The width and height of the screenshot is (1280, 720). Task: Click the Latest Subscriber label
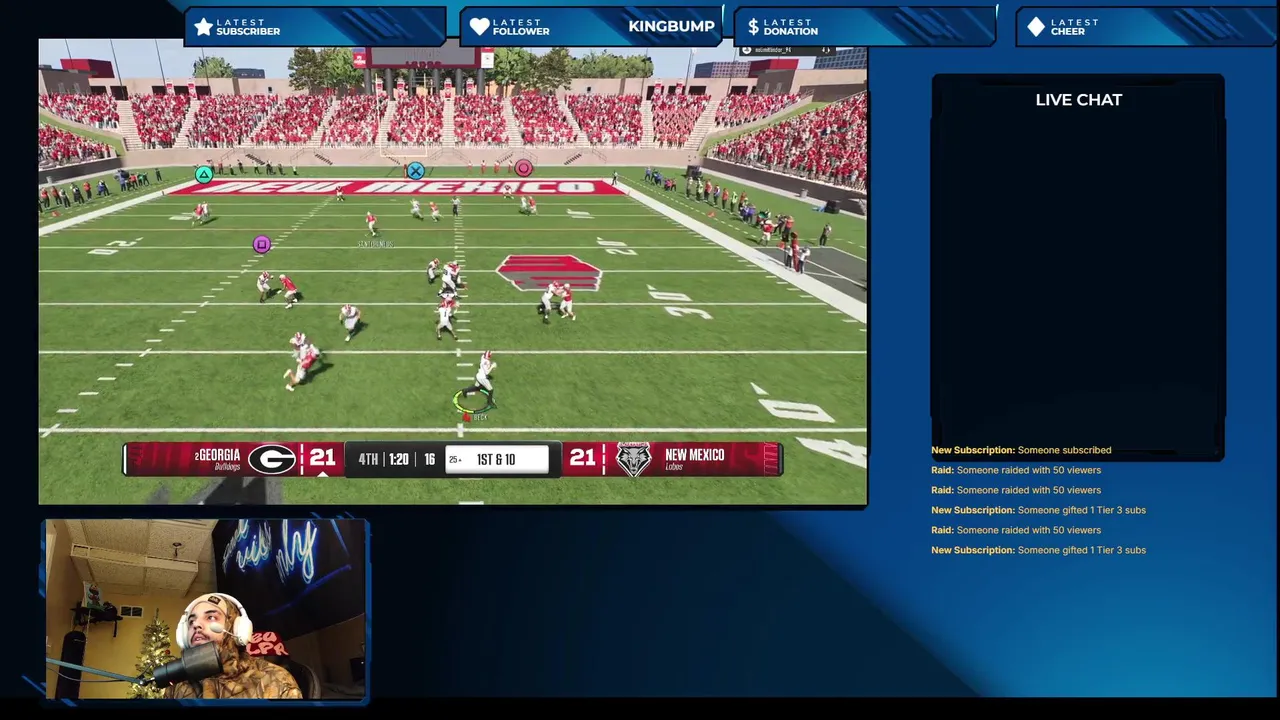[x=248, y=27]
